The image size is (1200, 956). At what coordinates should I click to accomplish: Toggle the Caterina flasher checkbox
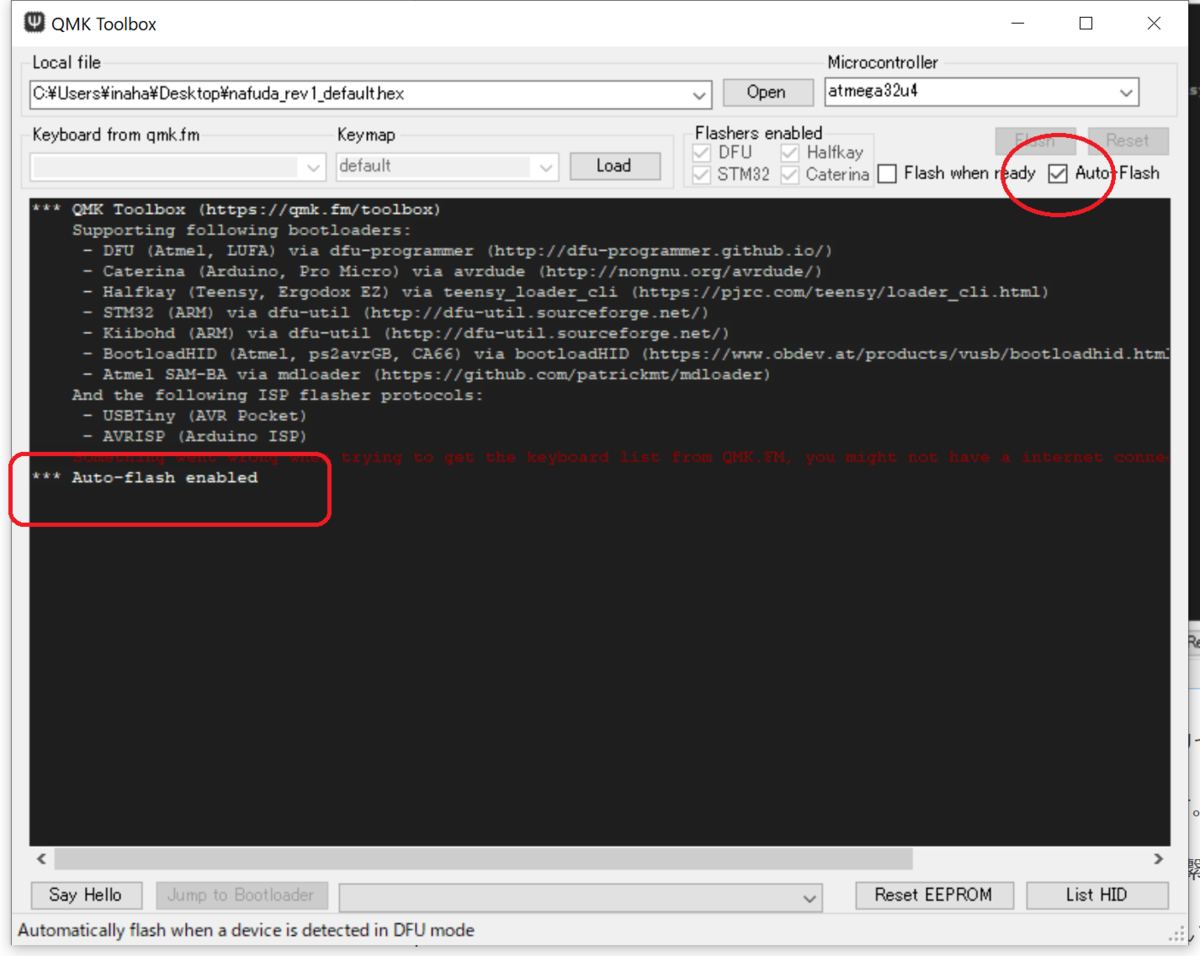[790, 175]
